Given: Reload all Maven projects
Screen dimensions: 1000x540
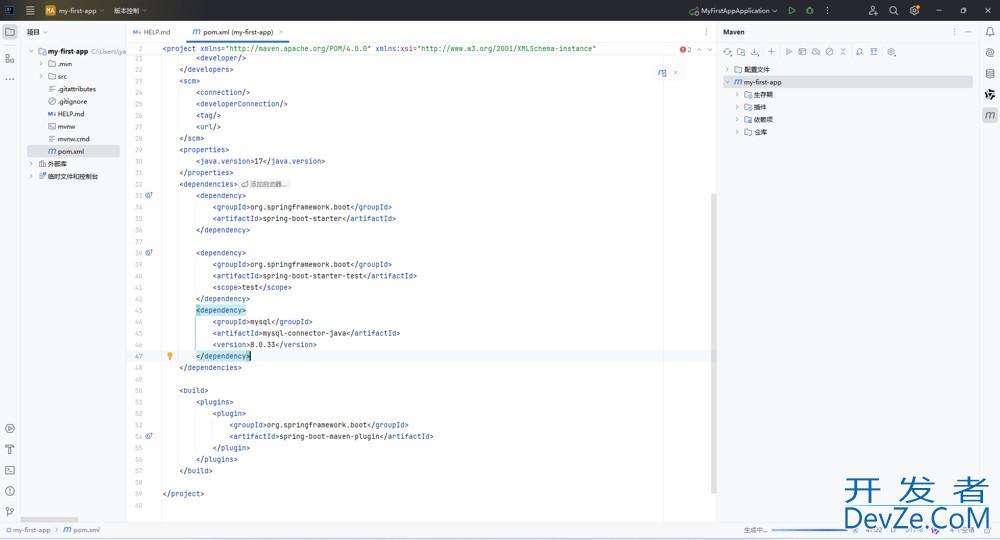Looking at the screenshot, I should 727,52.
